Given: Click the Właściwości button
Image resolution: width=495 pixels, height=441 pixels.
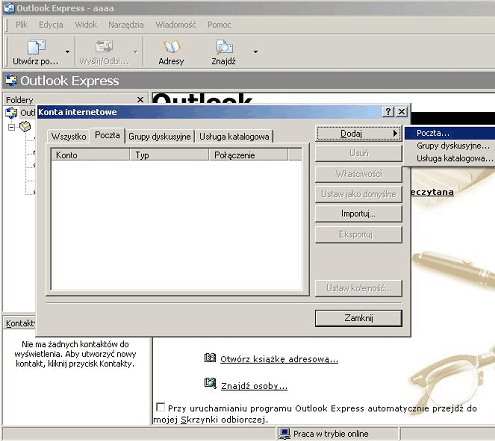Looking at the screenshot, I should (358, 174).
